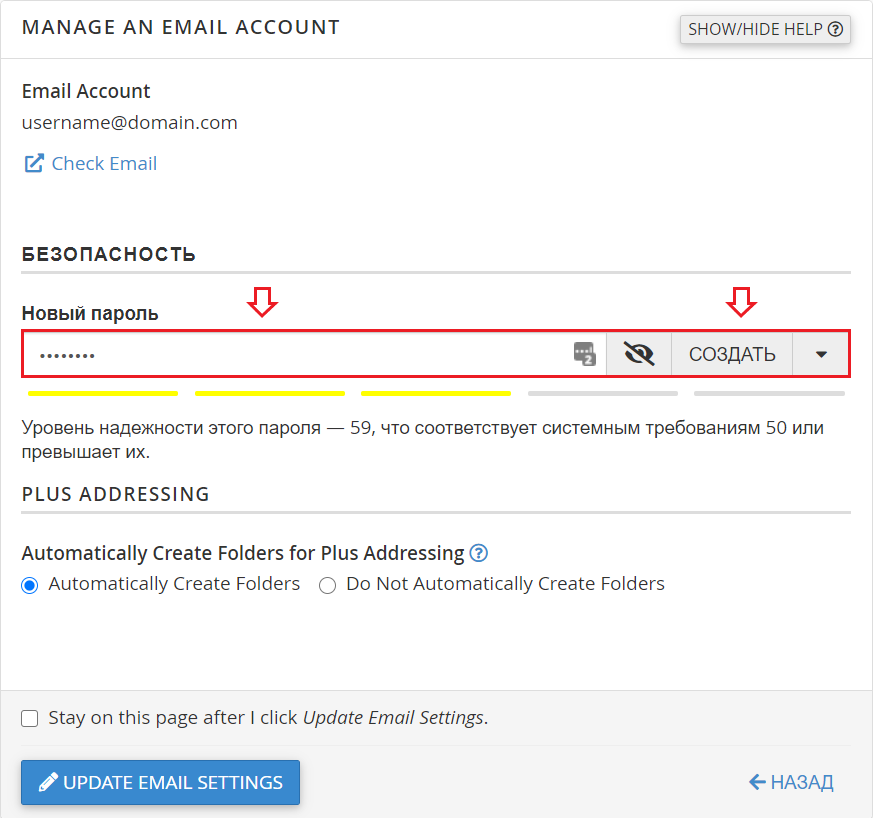Viewport: 873px width, 818px height.
Task: Toggle password visibility with the crossed-eye icon
Action: 638,354
